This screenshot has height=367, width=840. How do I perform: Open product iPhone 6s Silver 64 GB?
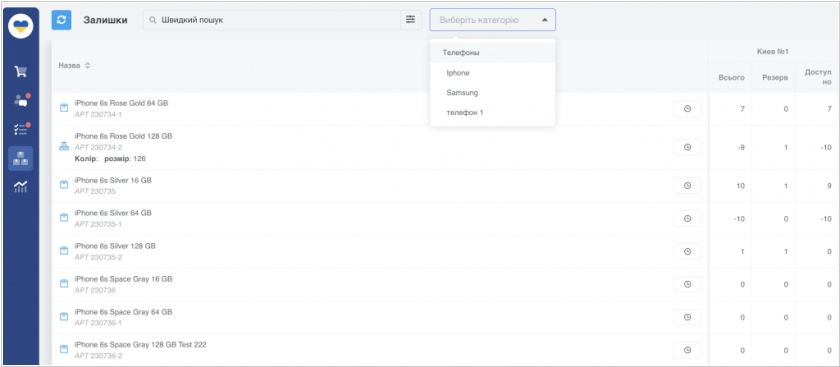[113, 213]
